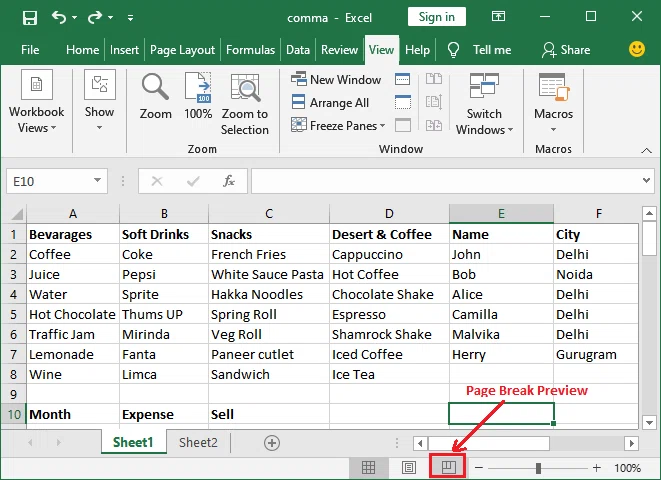Switch to the Insert ribbon tab
This screenshot has width=661, height=480.
click(x=124, y=50)
